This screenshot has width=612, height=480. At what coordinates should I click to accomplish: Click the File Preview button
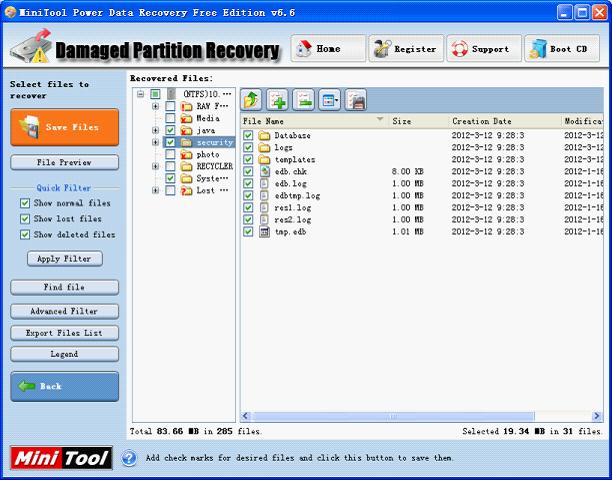tap(65, 162)
